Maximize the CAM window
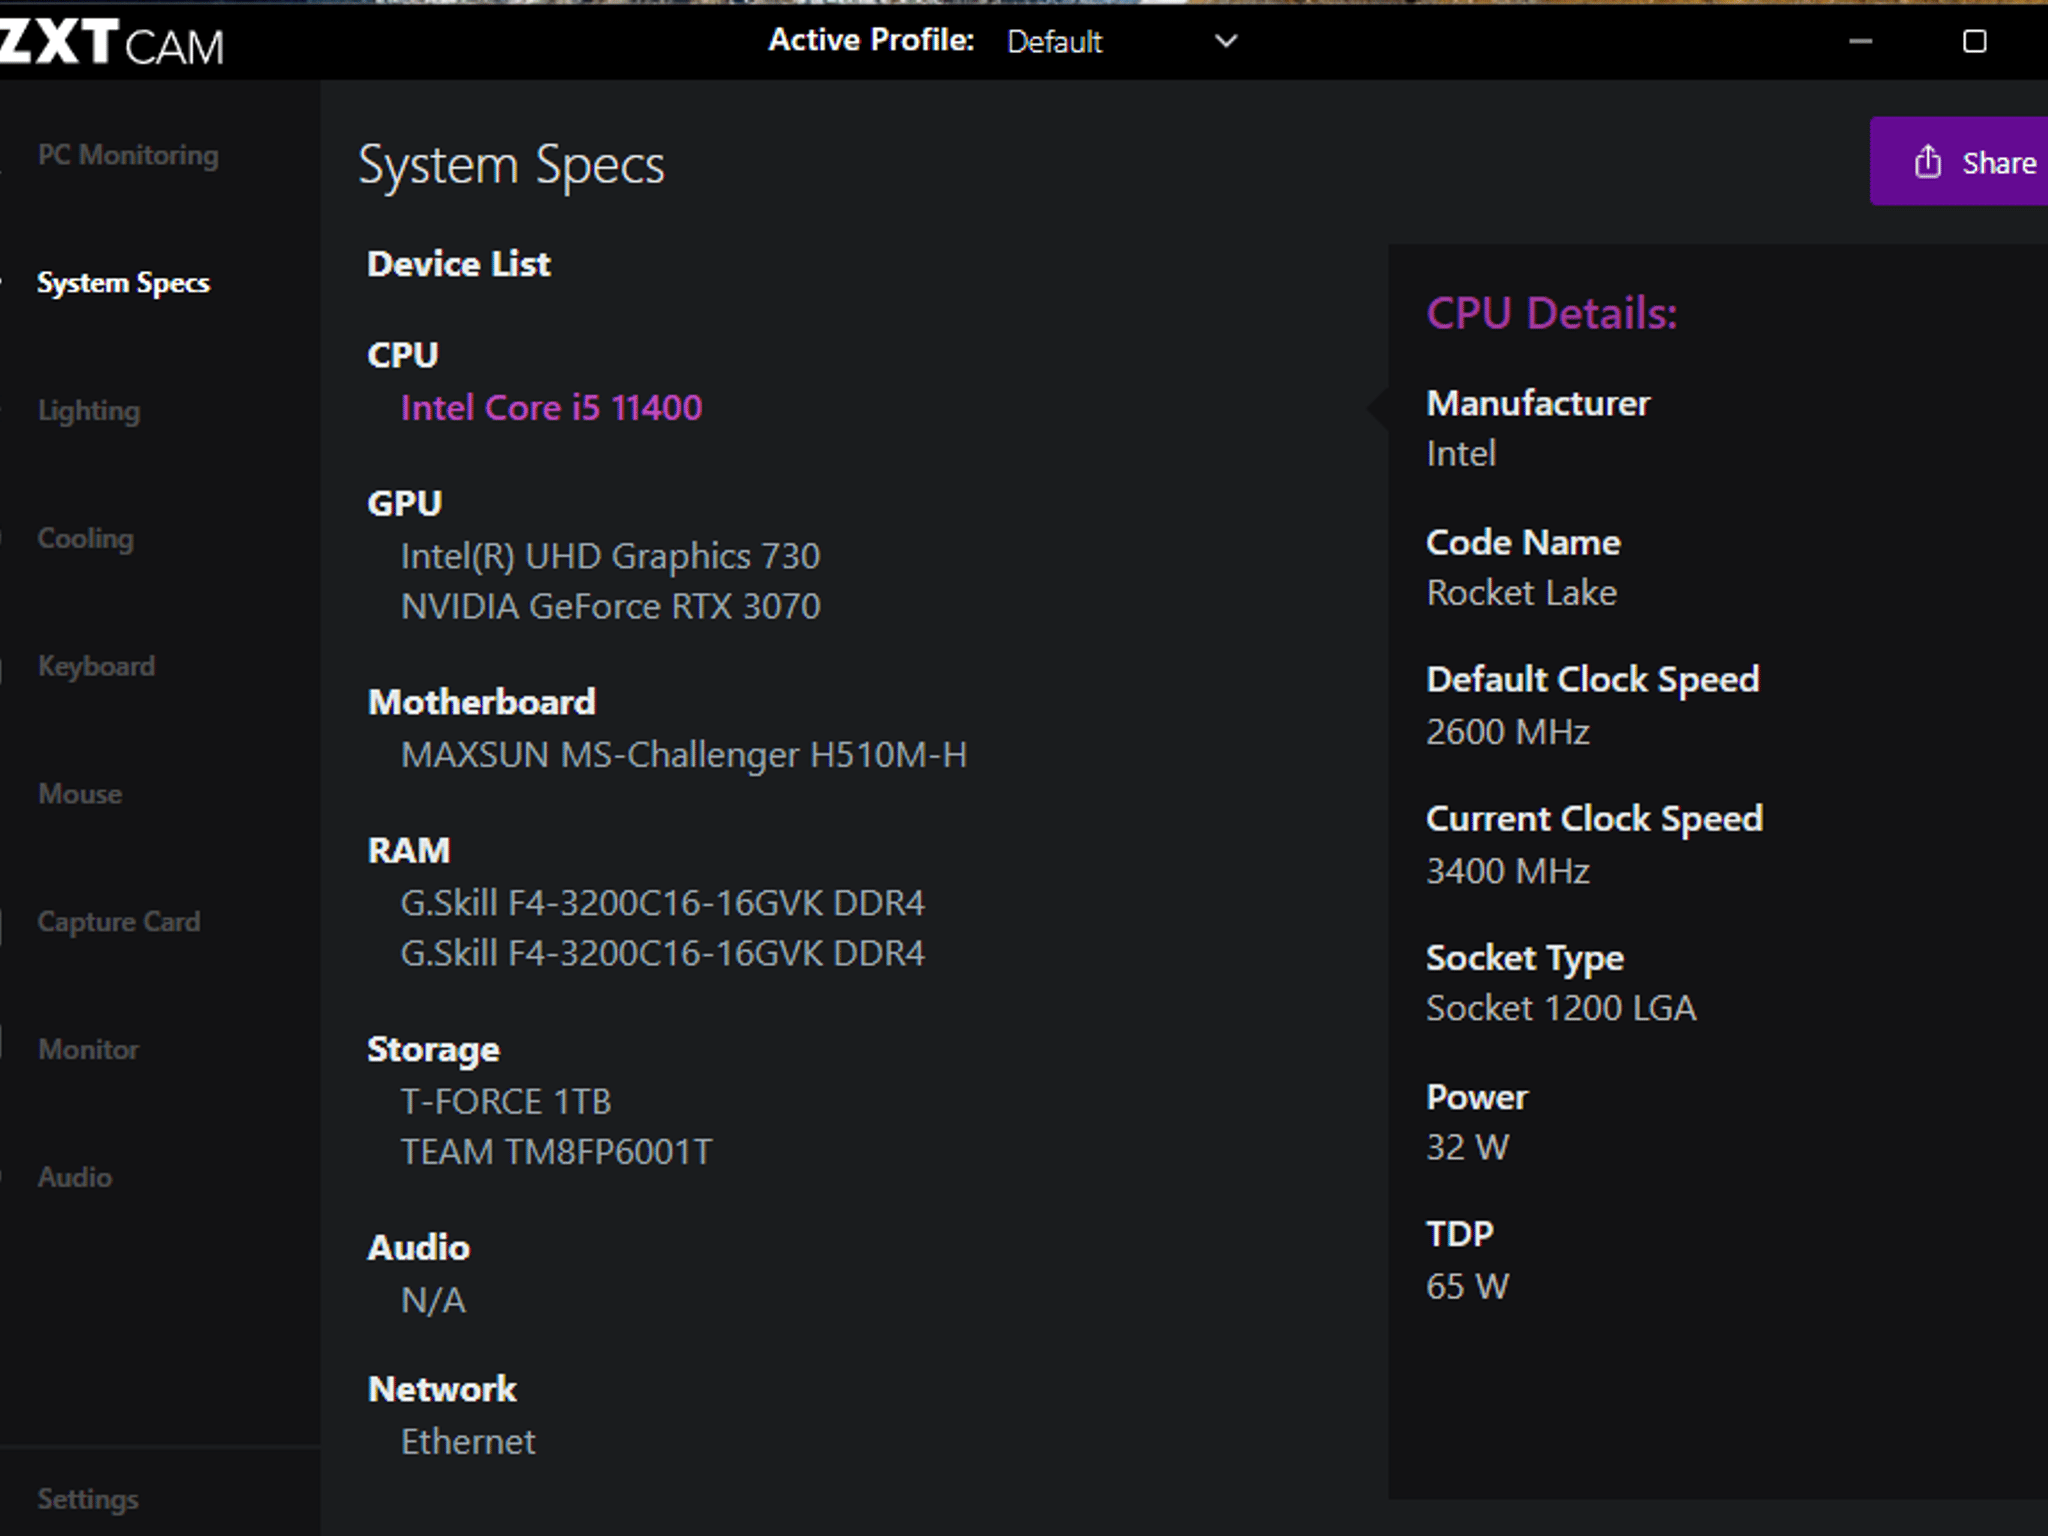Viewport: 2048px width, 1536px height. pos(1974,41)
